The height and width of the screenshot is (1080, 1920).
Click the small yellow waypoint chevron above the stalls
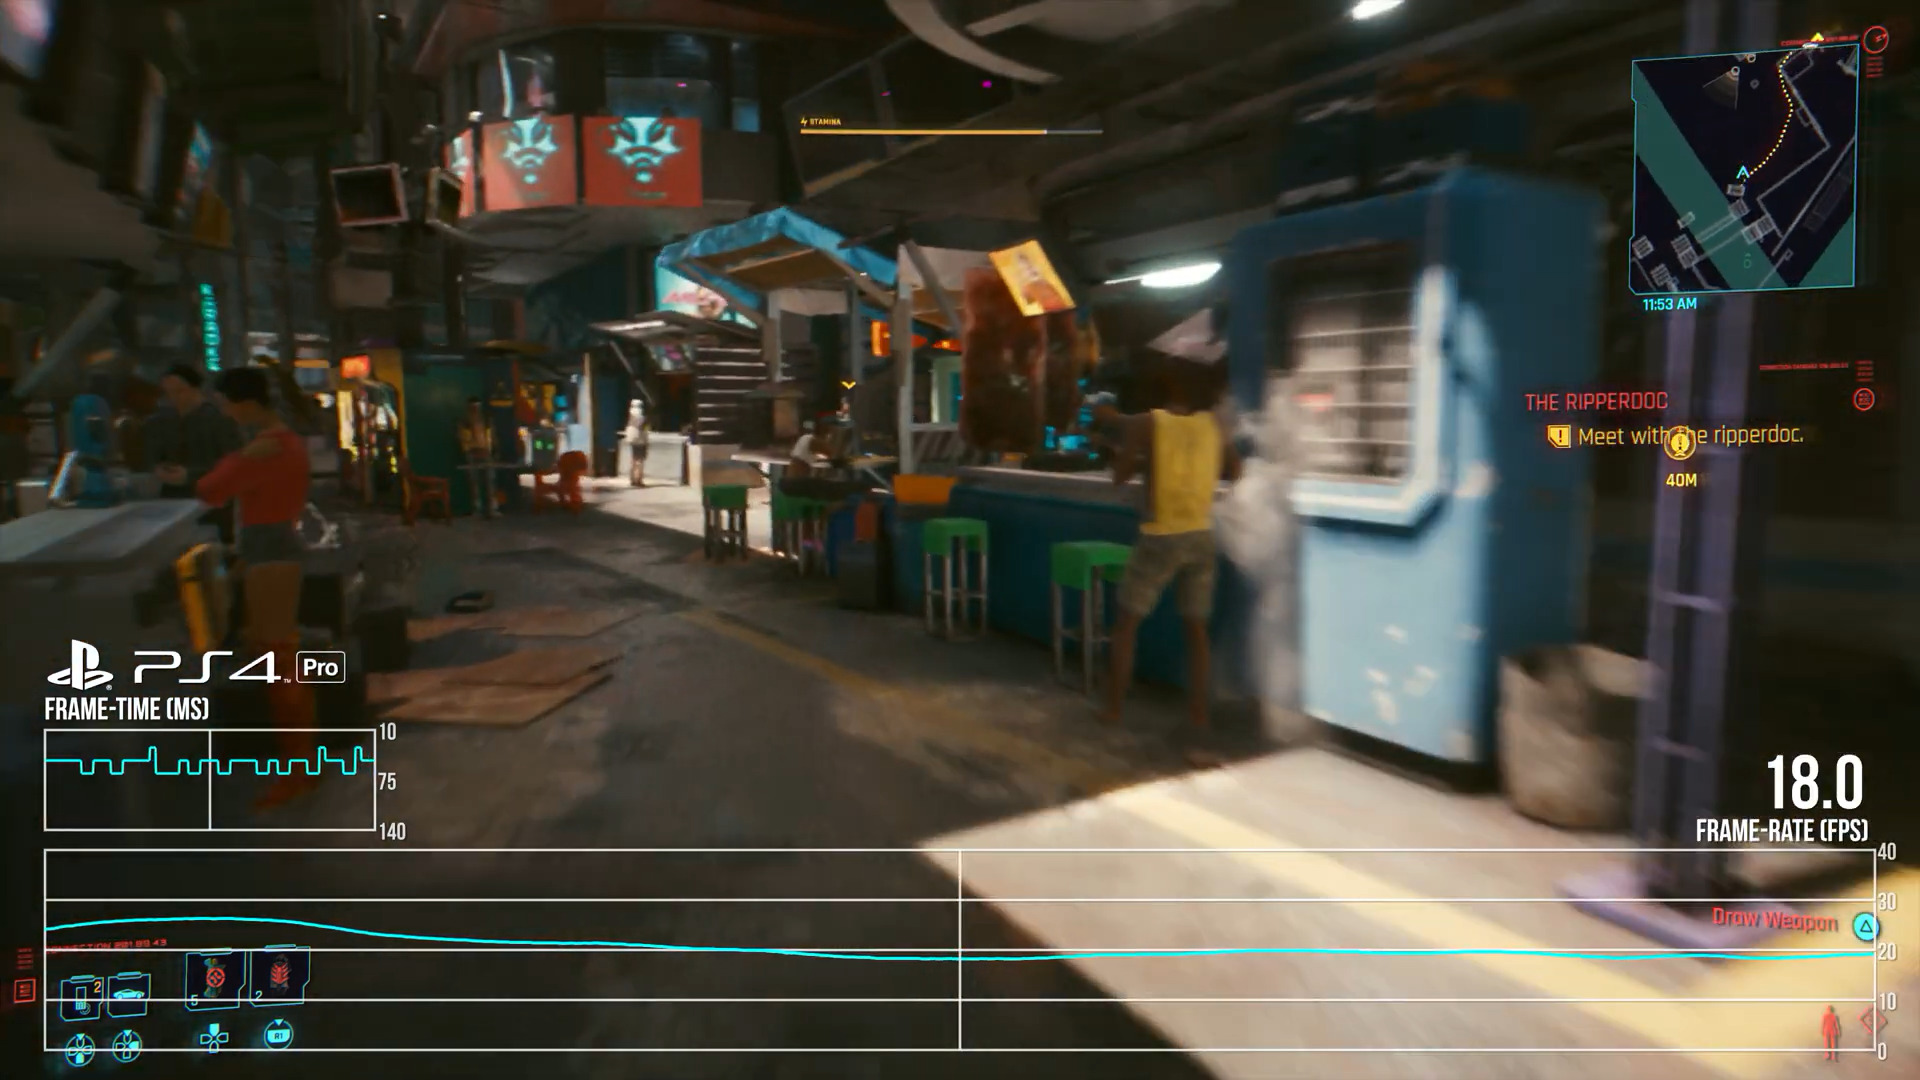click(849, 384)
